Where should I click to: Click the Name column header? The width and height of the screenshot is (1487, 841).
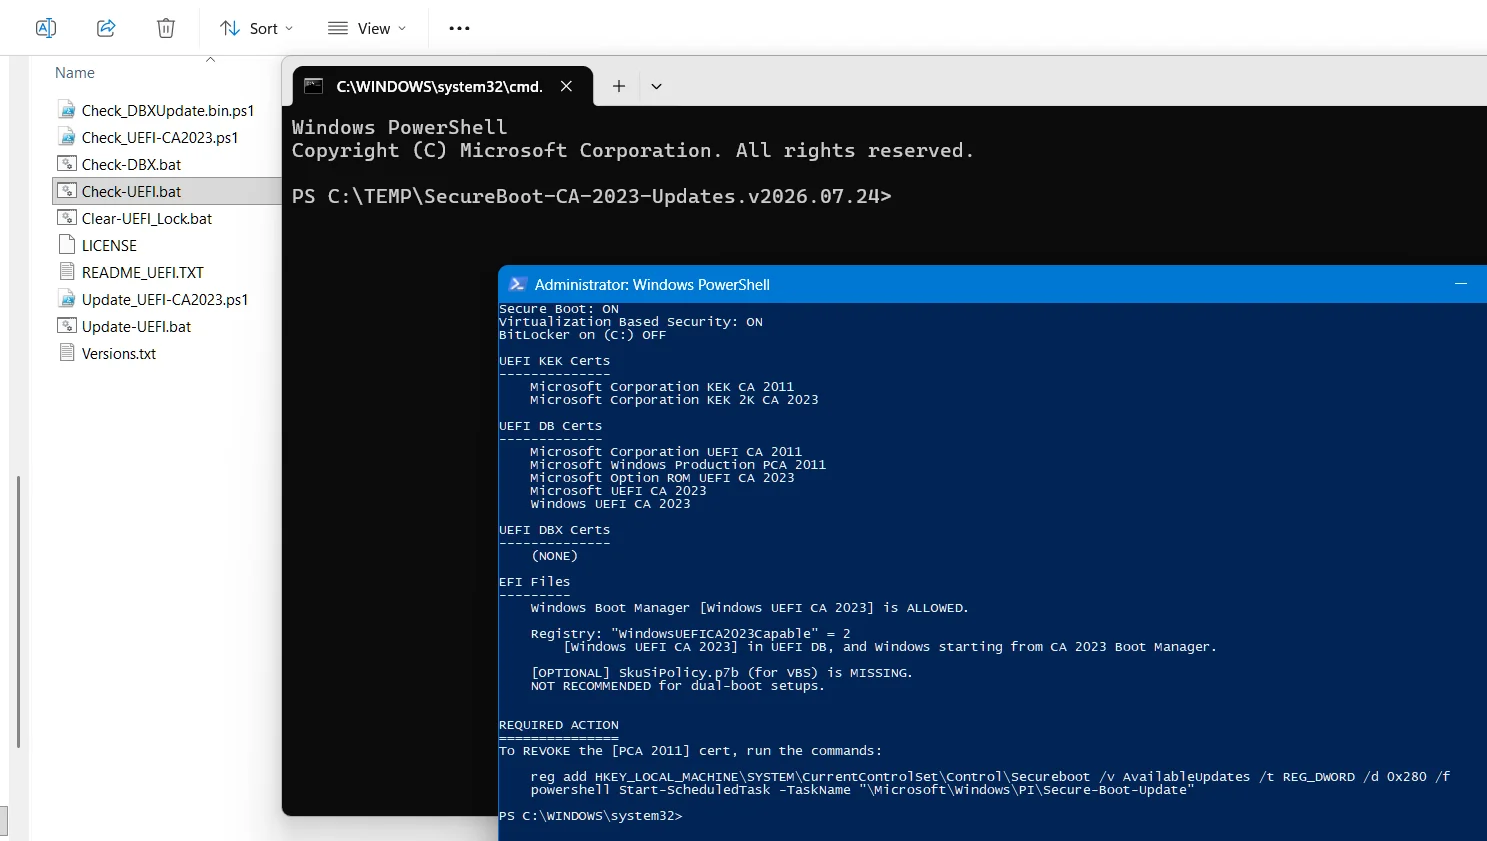75,73
